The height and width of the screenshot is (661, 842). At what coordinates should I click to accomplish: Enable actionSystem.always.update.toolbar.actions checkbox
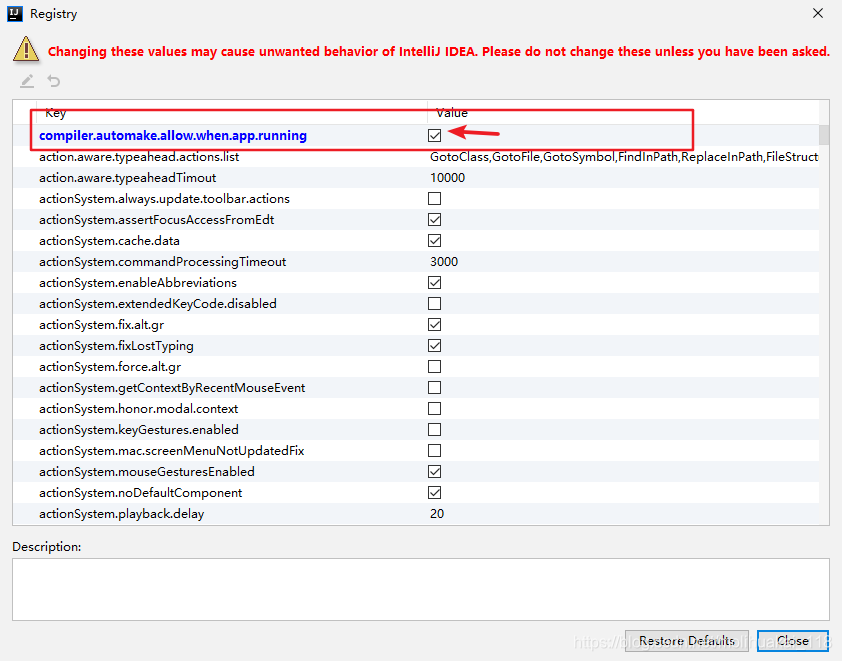[434, 199]
